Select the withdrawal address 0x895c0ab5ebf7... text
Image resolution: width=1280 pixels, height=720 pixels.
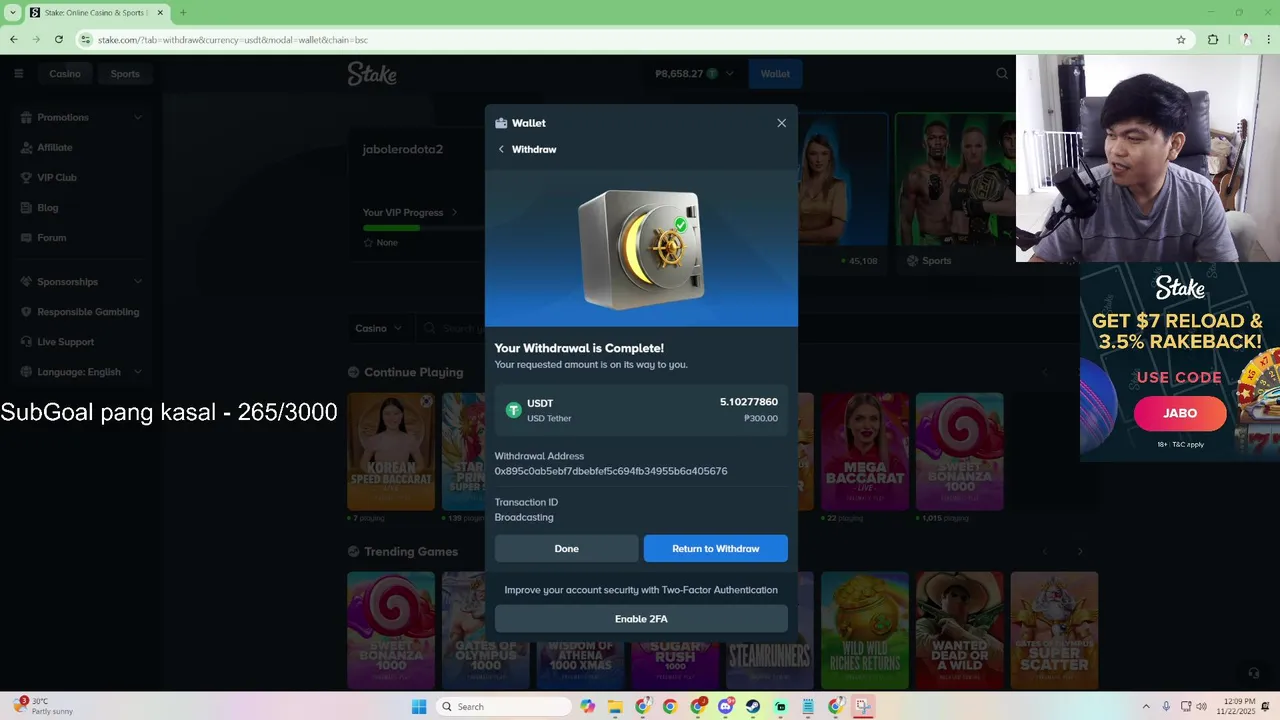[x=611, y=471]
